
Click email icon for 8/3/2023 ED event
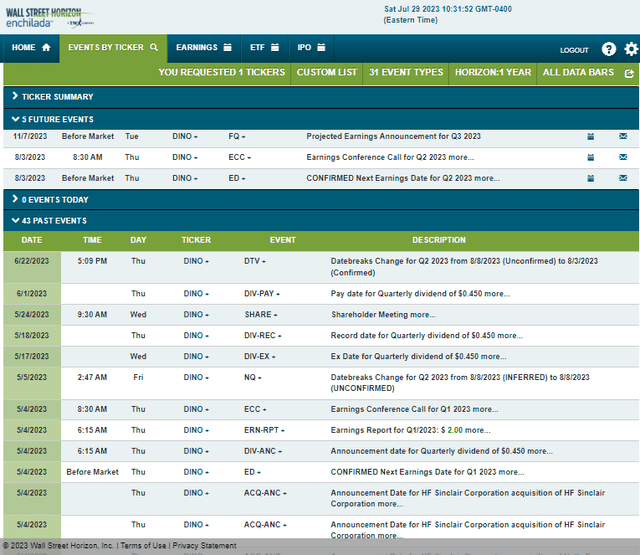coord(623,178)
